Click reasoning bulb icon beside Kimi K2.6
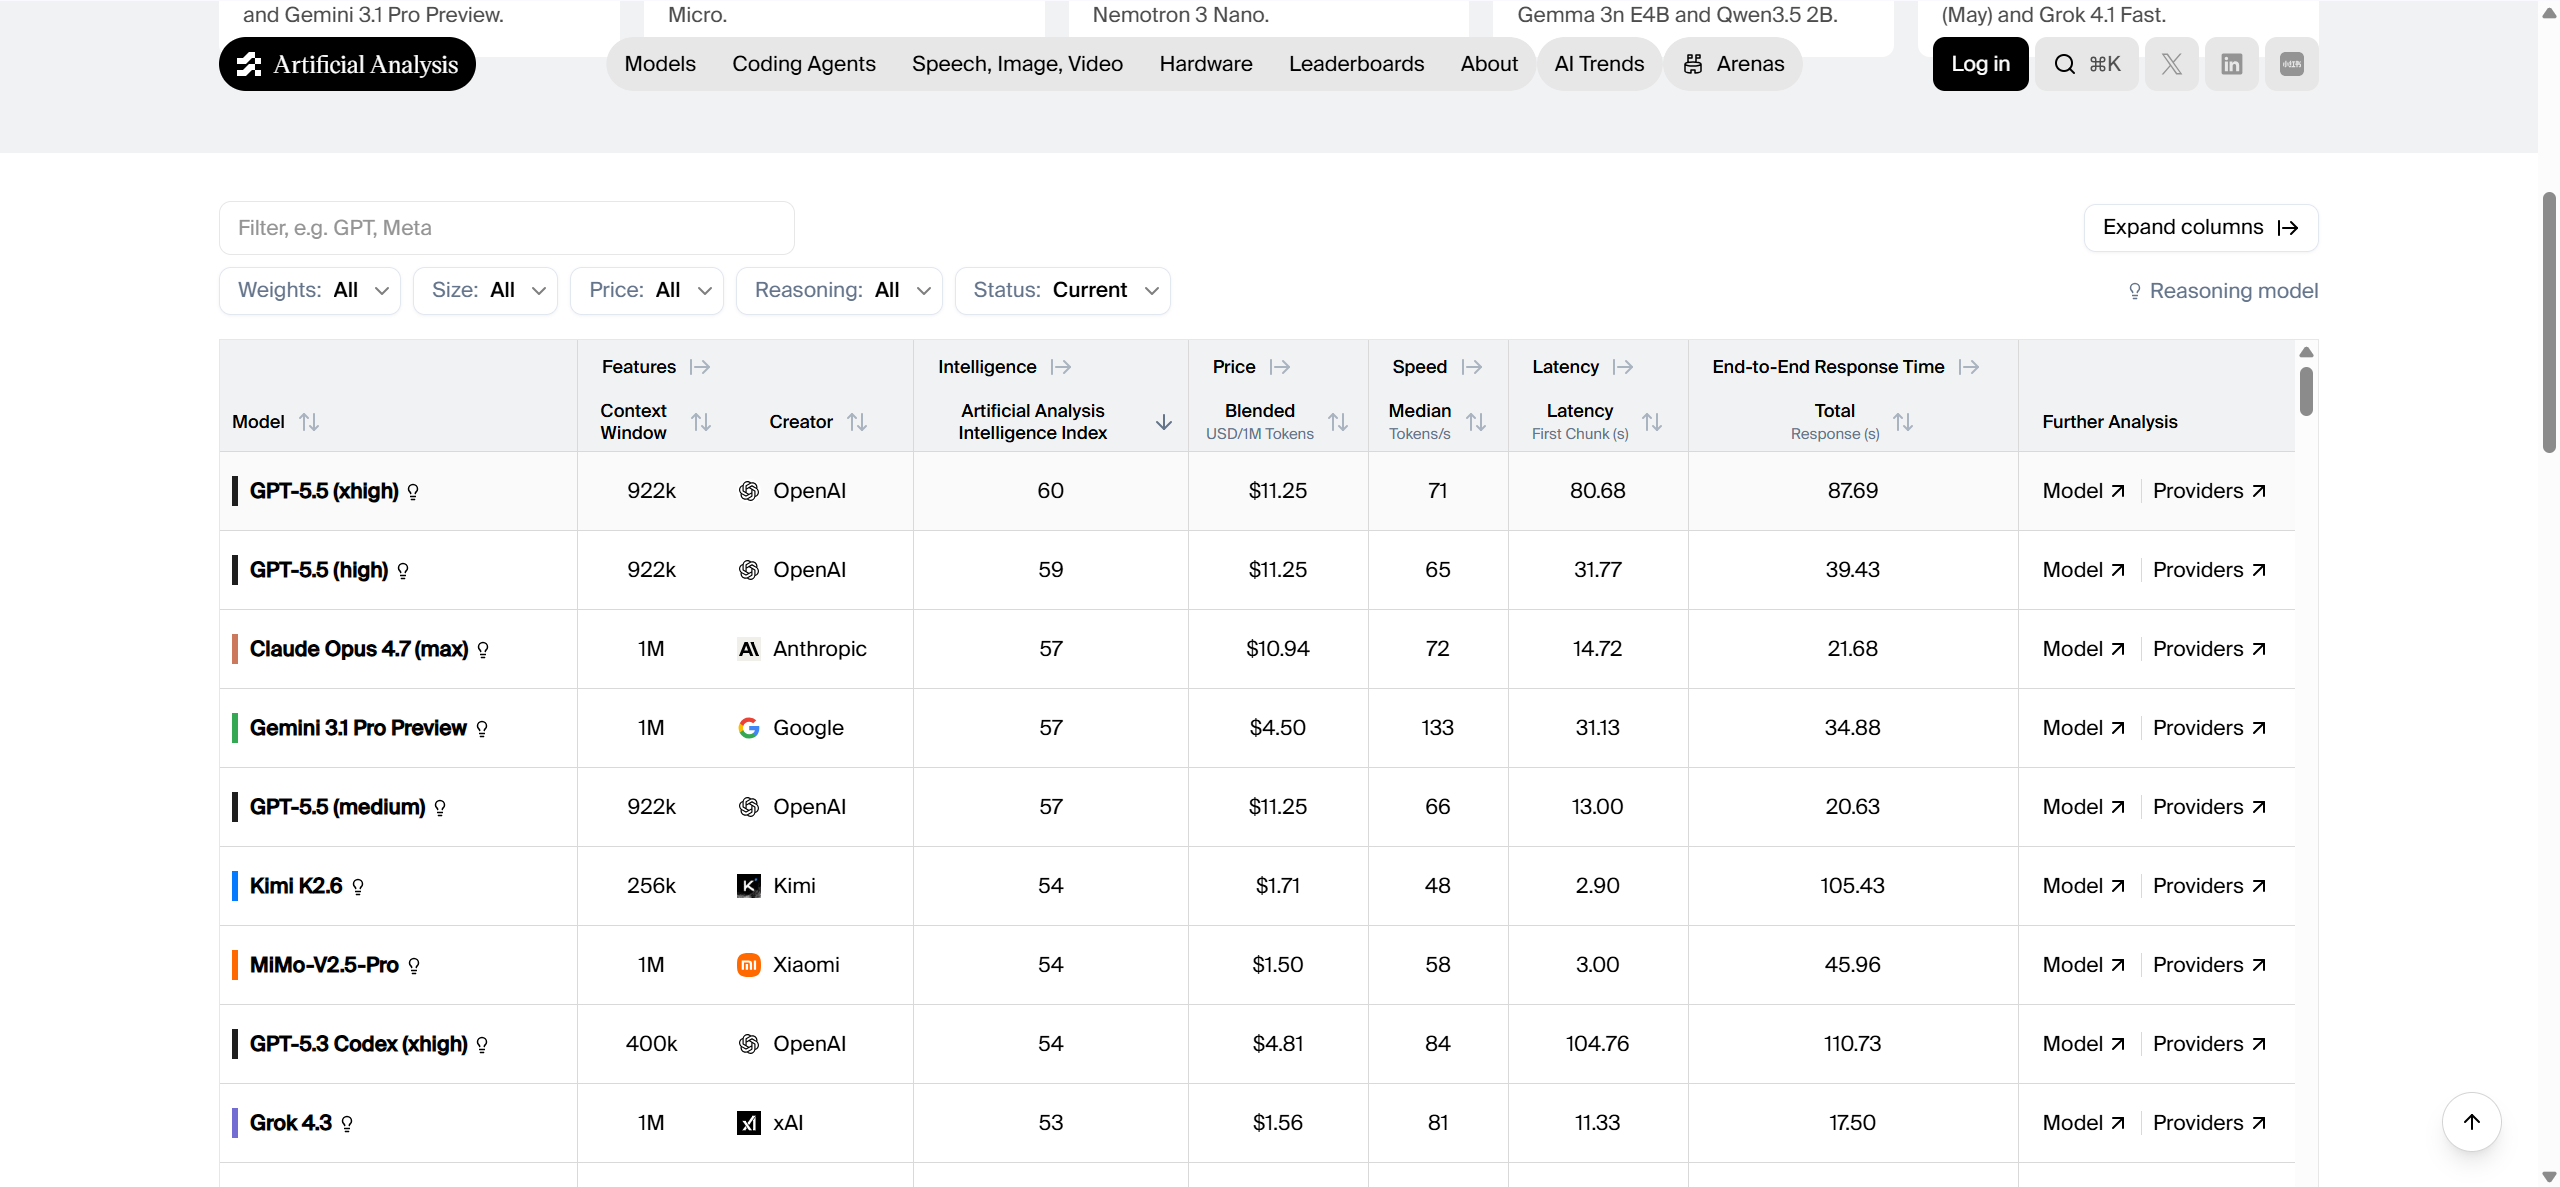 (358, 886)
